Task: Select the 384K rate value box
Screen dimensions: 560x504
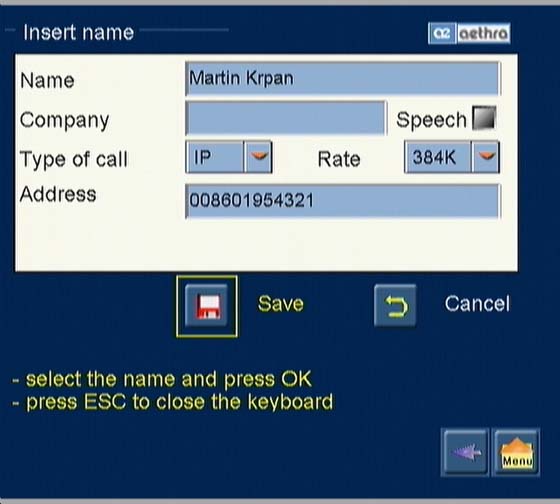Action: point(438,157)
